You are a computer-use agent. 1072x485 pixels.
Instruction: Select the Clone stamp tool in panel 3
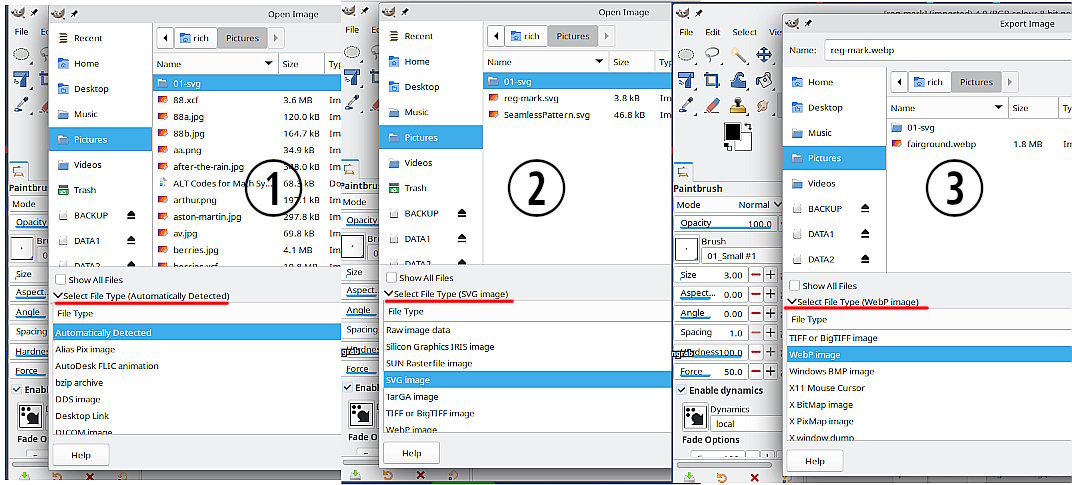tap(738, 105)
